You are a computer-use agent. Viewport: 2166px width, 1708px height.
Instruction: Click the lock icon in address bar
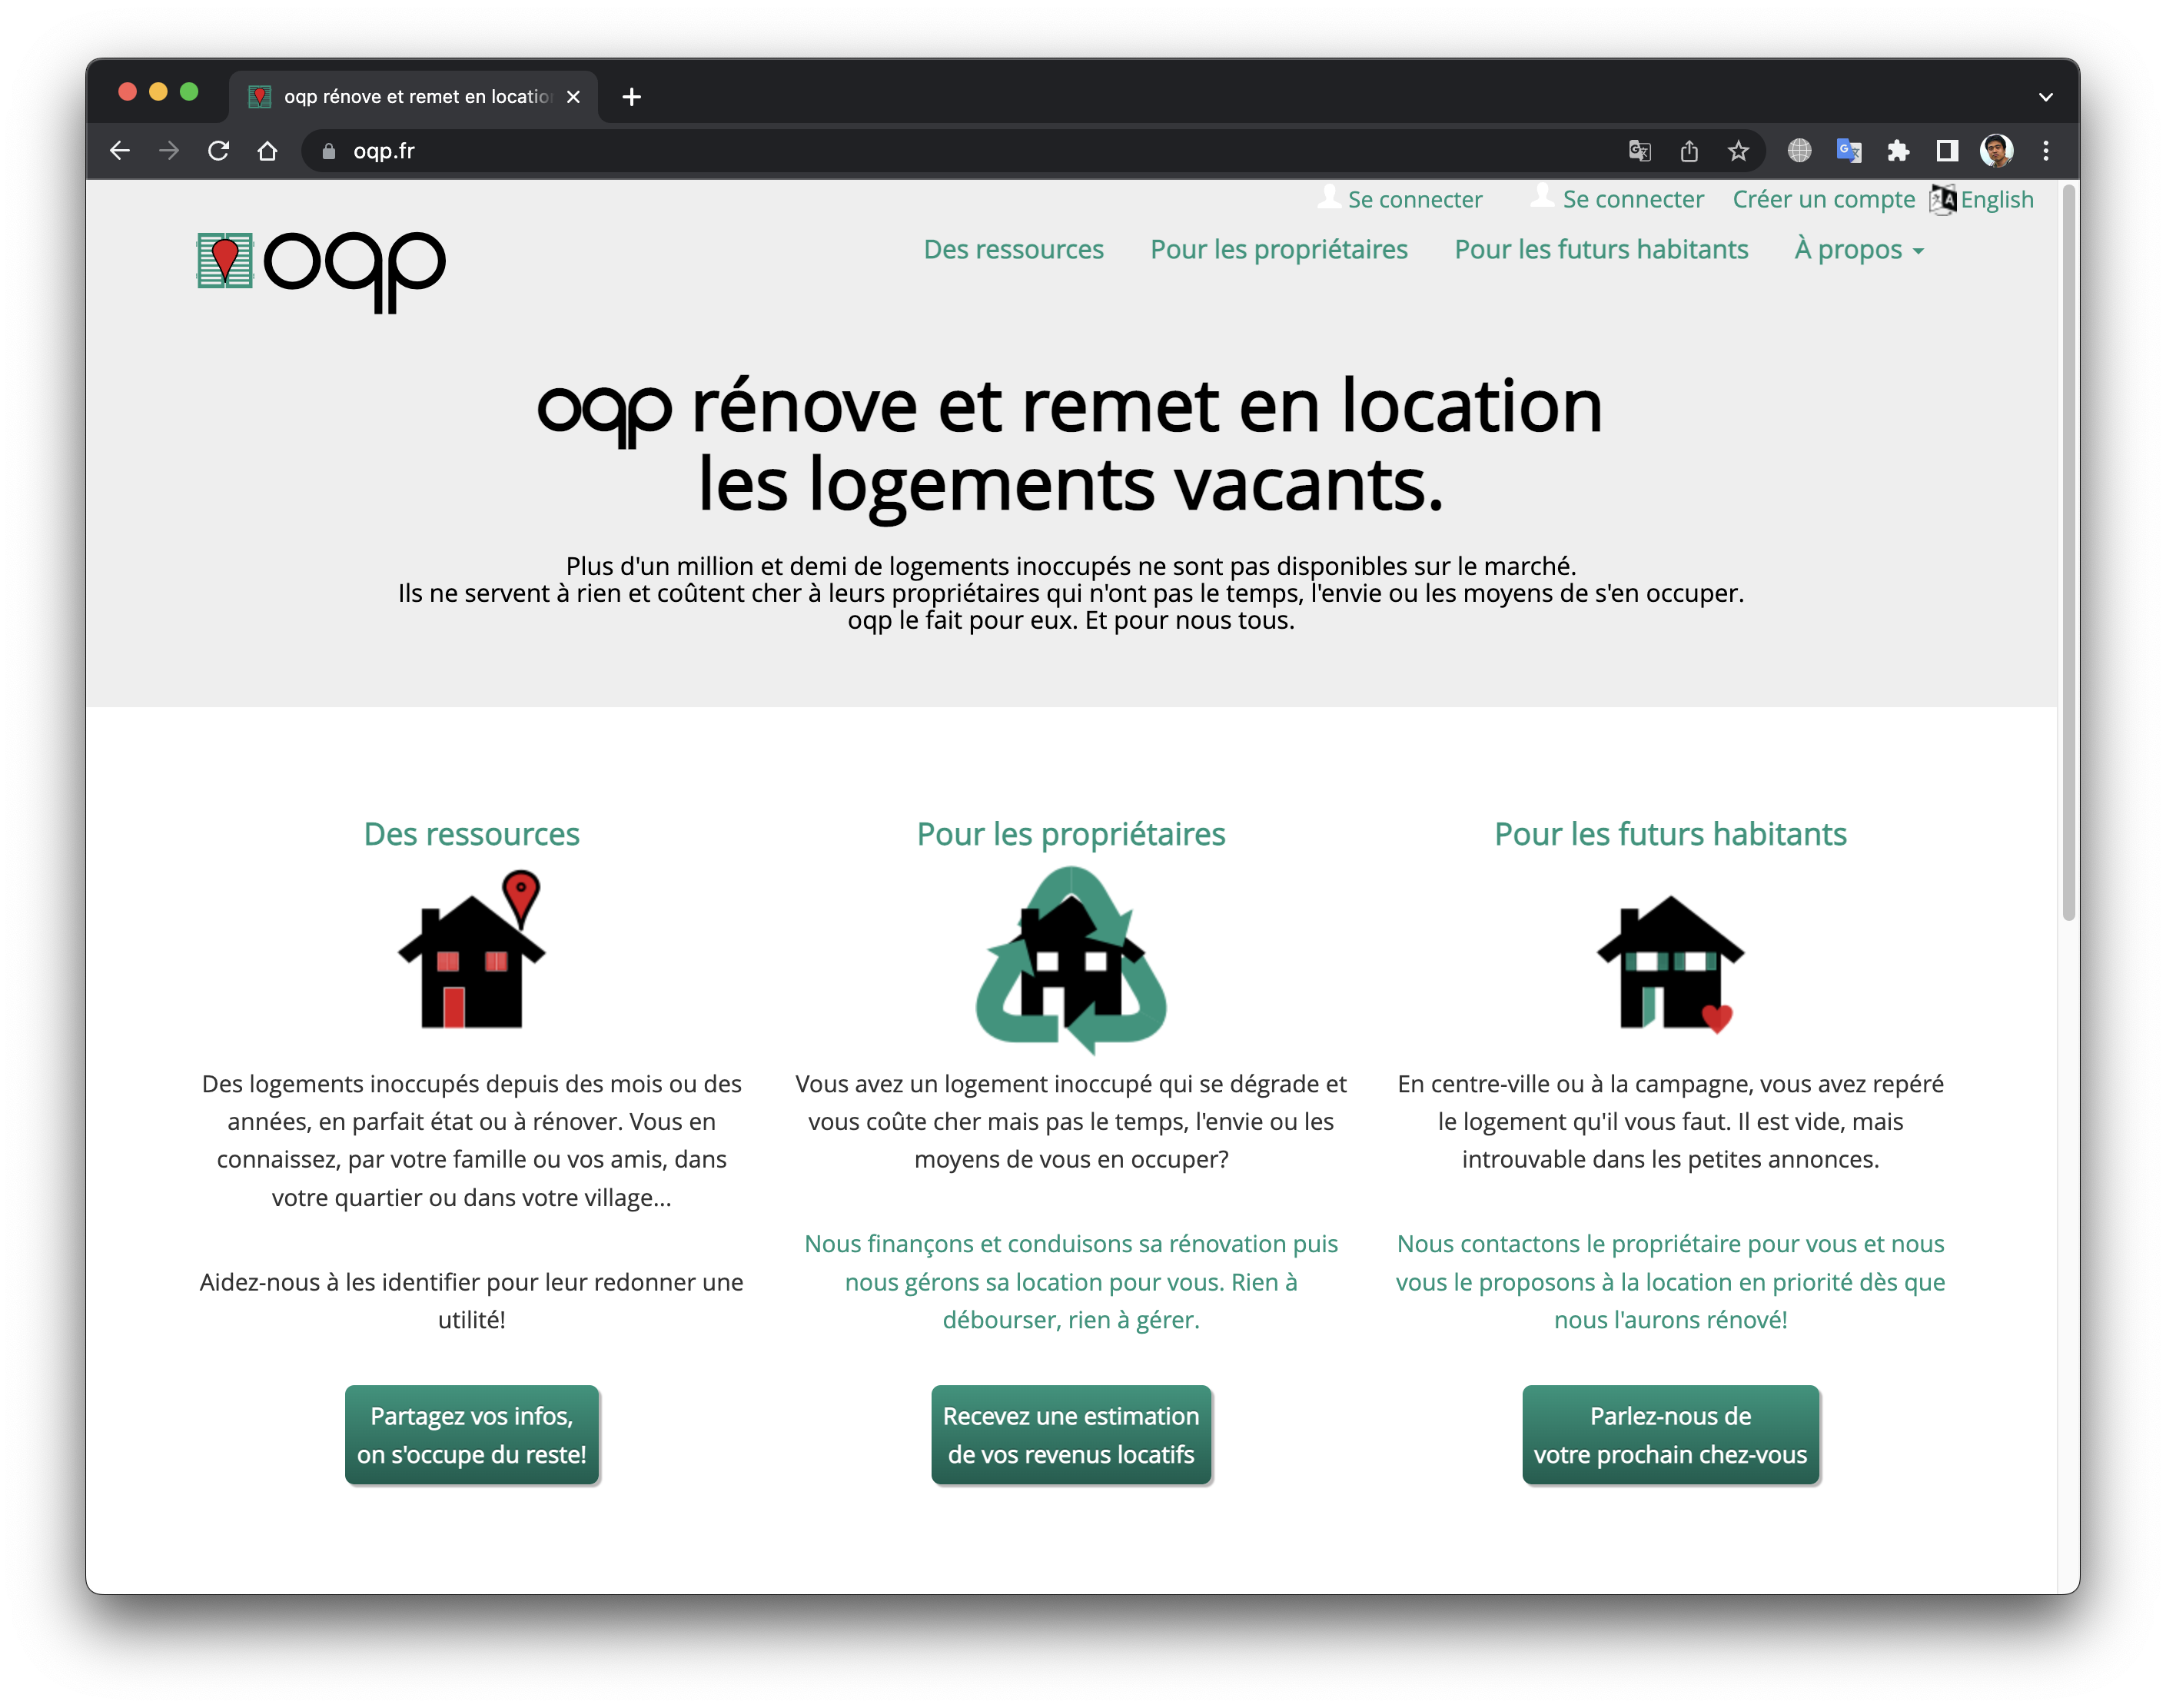click(329, 151)
